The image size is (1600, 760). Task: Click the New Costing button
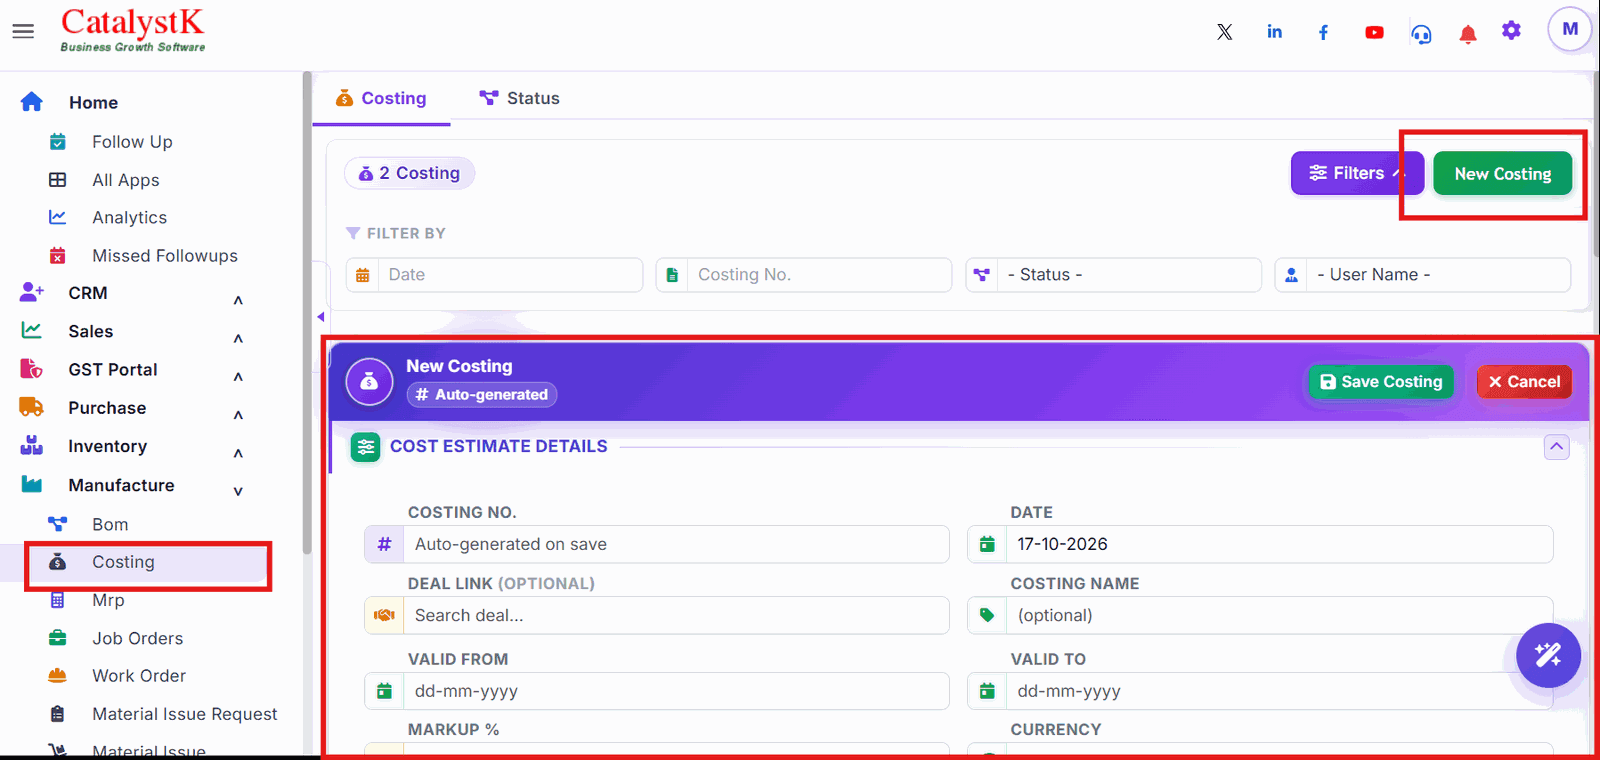pyautogui.click(x=1502, y=174)
